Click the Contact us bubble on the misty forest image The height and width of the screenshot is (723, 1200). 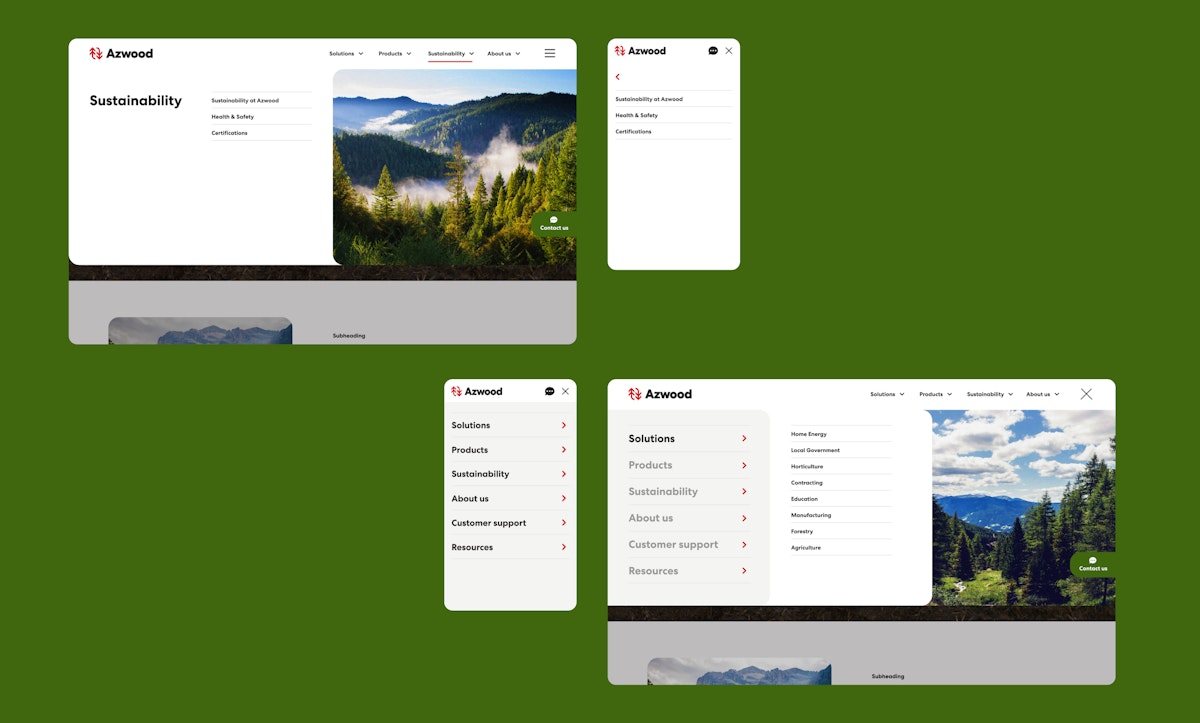tap(554, 224)
